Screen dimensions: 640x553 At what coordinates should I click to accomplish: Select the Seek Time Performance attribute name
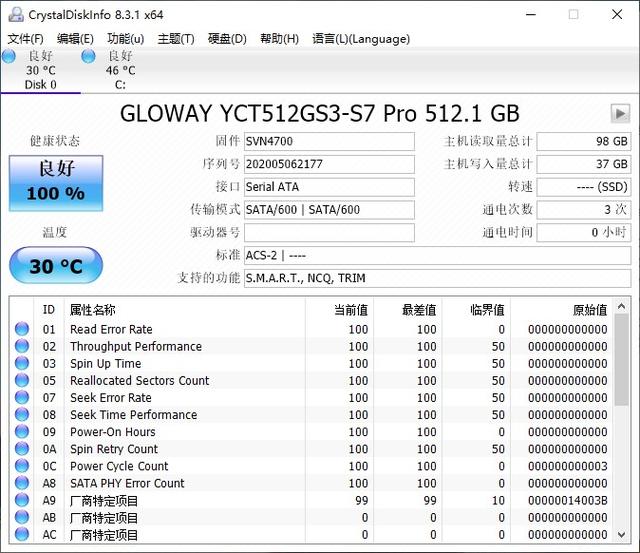click(x=133, y=415)
